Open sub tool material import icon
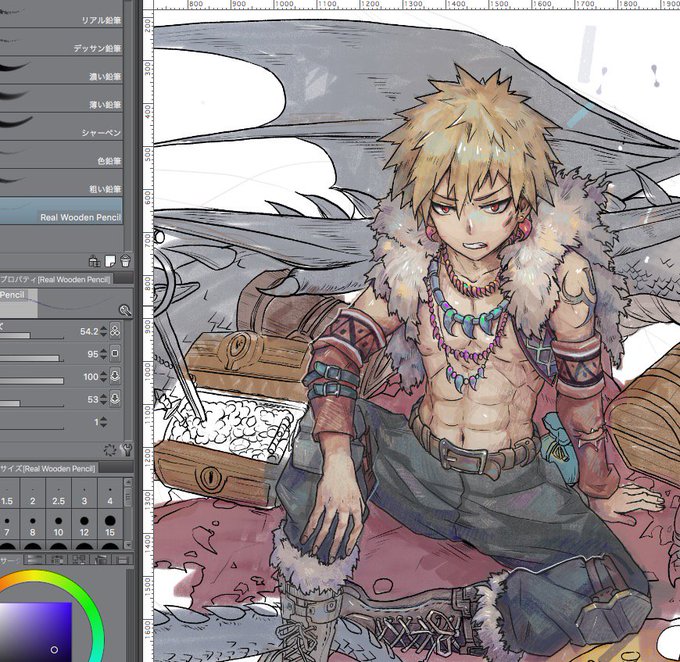Screen dimensions: 680x662 point(94,261)
